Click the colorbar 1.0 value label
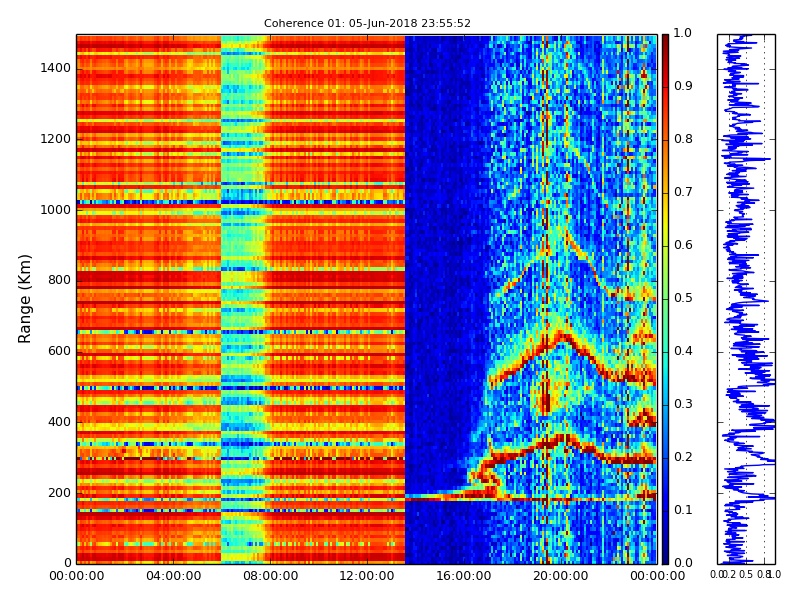Image resolution: width=800 pixels, height=600 pixels. tap(683, 33)
